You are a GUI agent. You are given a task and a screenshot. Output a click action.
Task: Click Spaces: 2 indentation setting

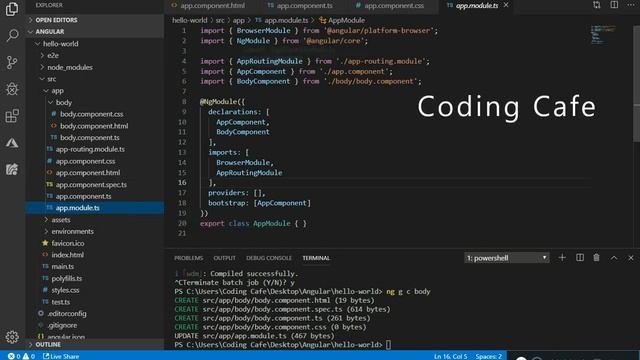coord(489,356)
